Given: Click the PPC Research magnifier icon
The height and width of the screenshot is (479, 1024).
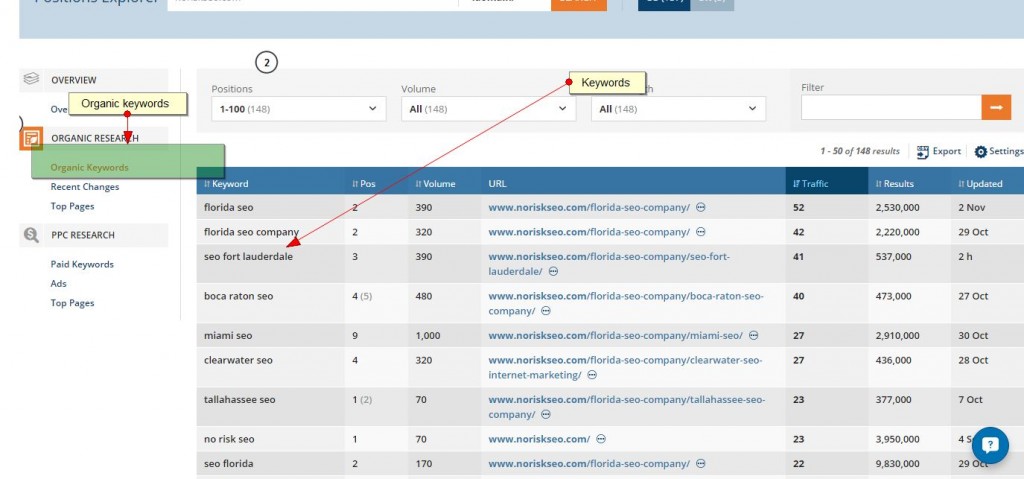Looking at the screenshot, I should click(31, 235).
